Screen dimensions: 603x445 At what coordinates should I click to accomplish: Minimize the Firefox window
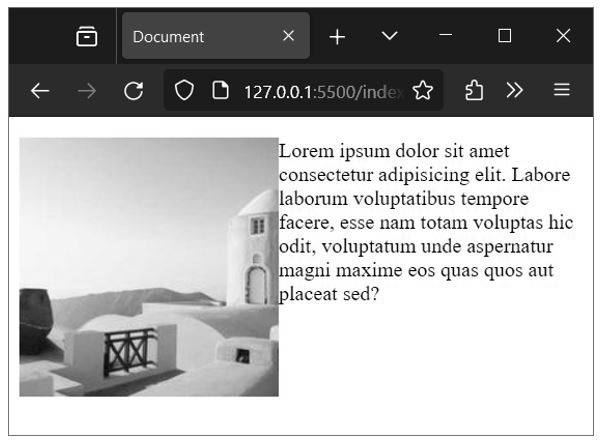coord(446,37)
